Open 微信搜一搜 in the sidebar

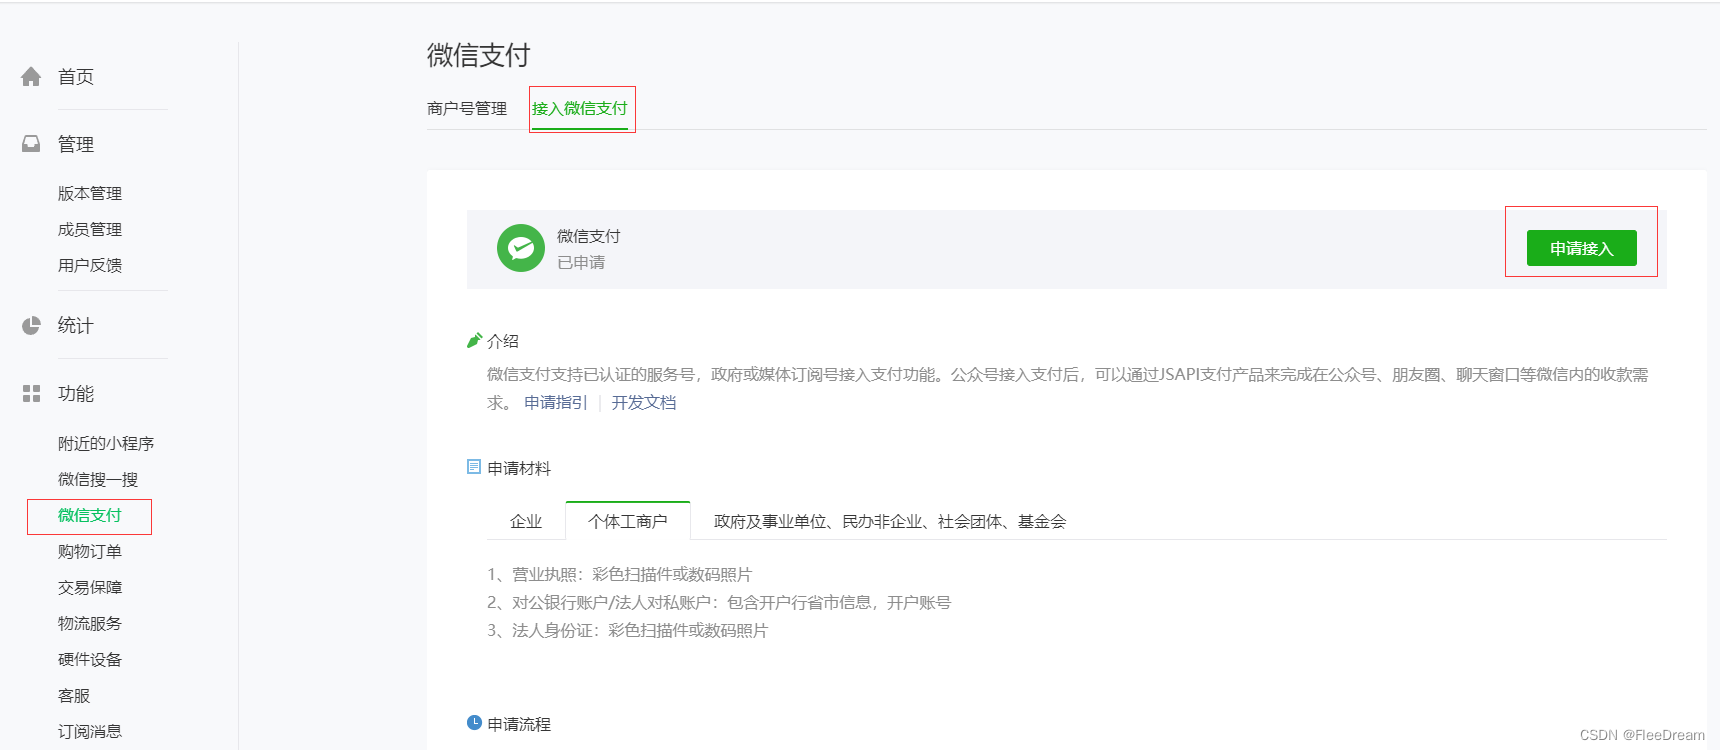pos(98,479)
